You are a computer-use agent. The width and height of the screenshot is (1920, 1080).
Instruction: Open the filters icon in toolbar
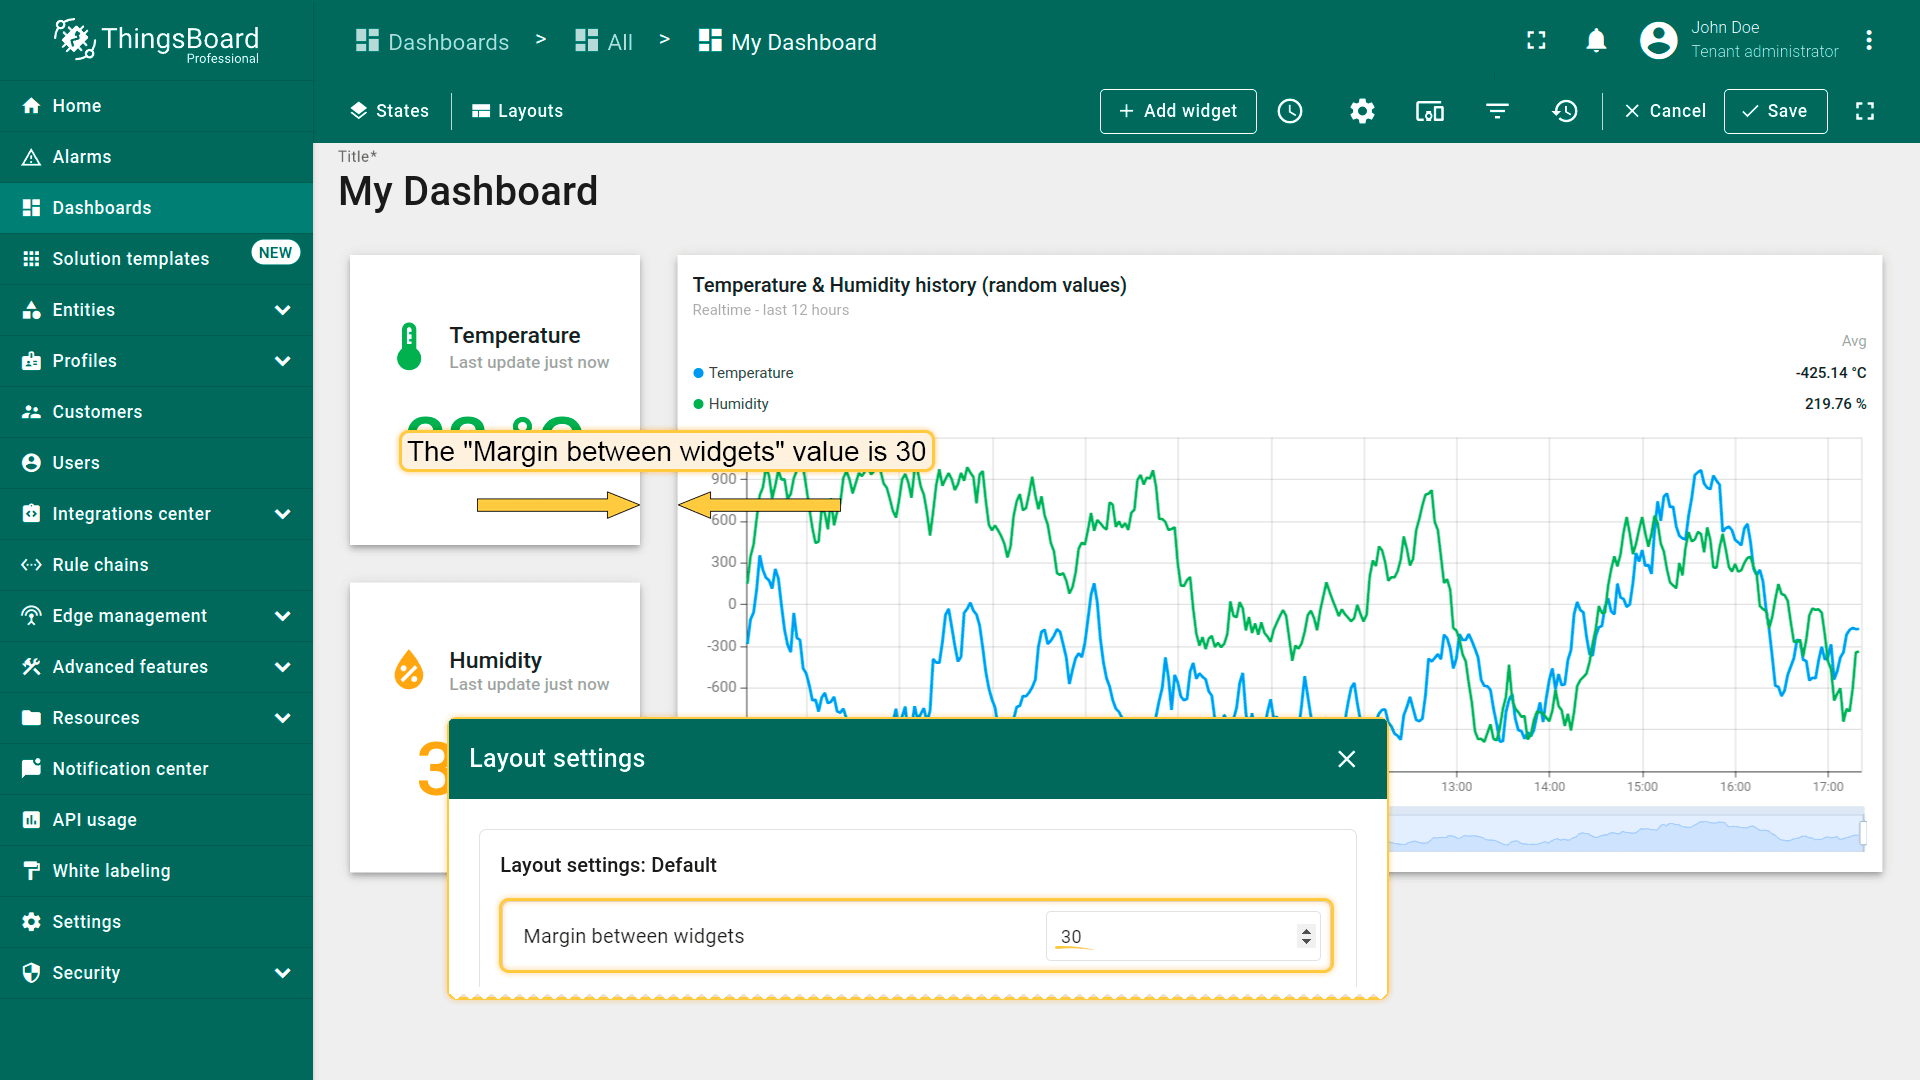point(1497,111)
